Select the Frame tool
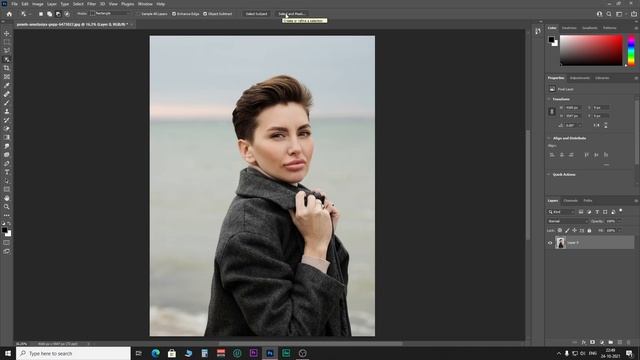 pos(7,77)
